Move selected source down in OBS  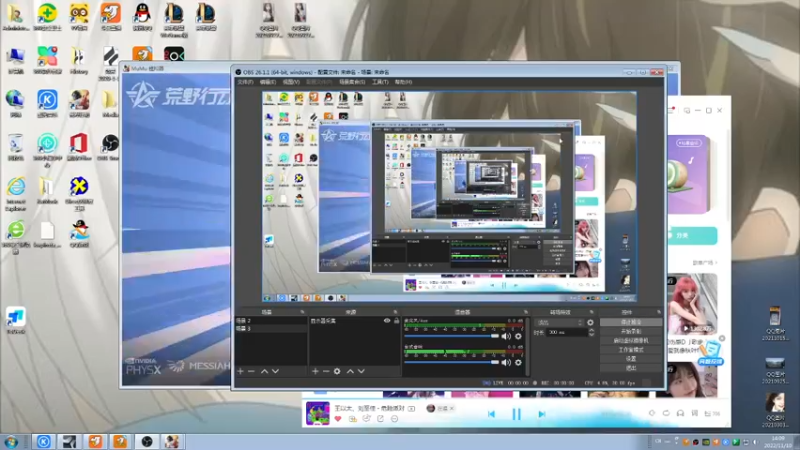(x=361, y=371)
